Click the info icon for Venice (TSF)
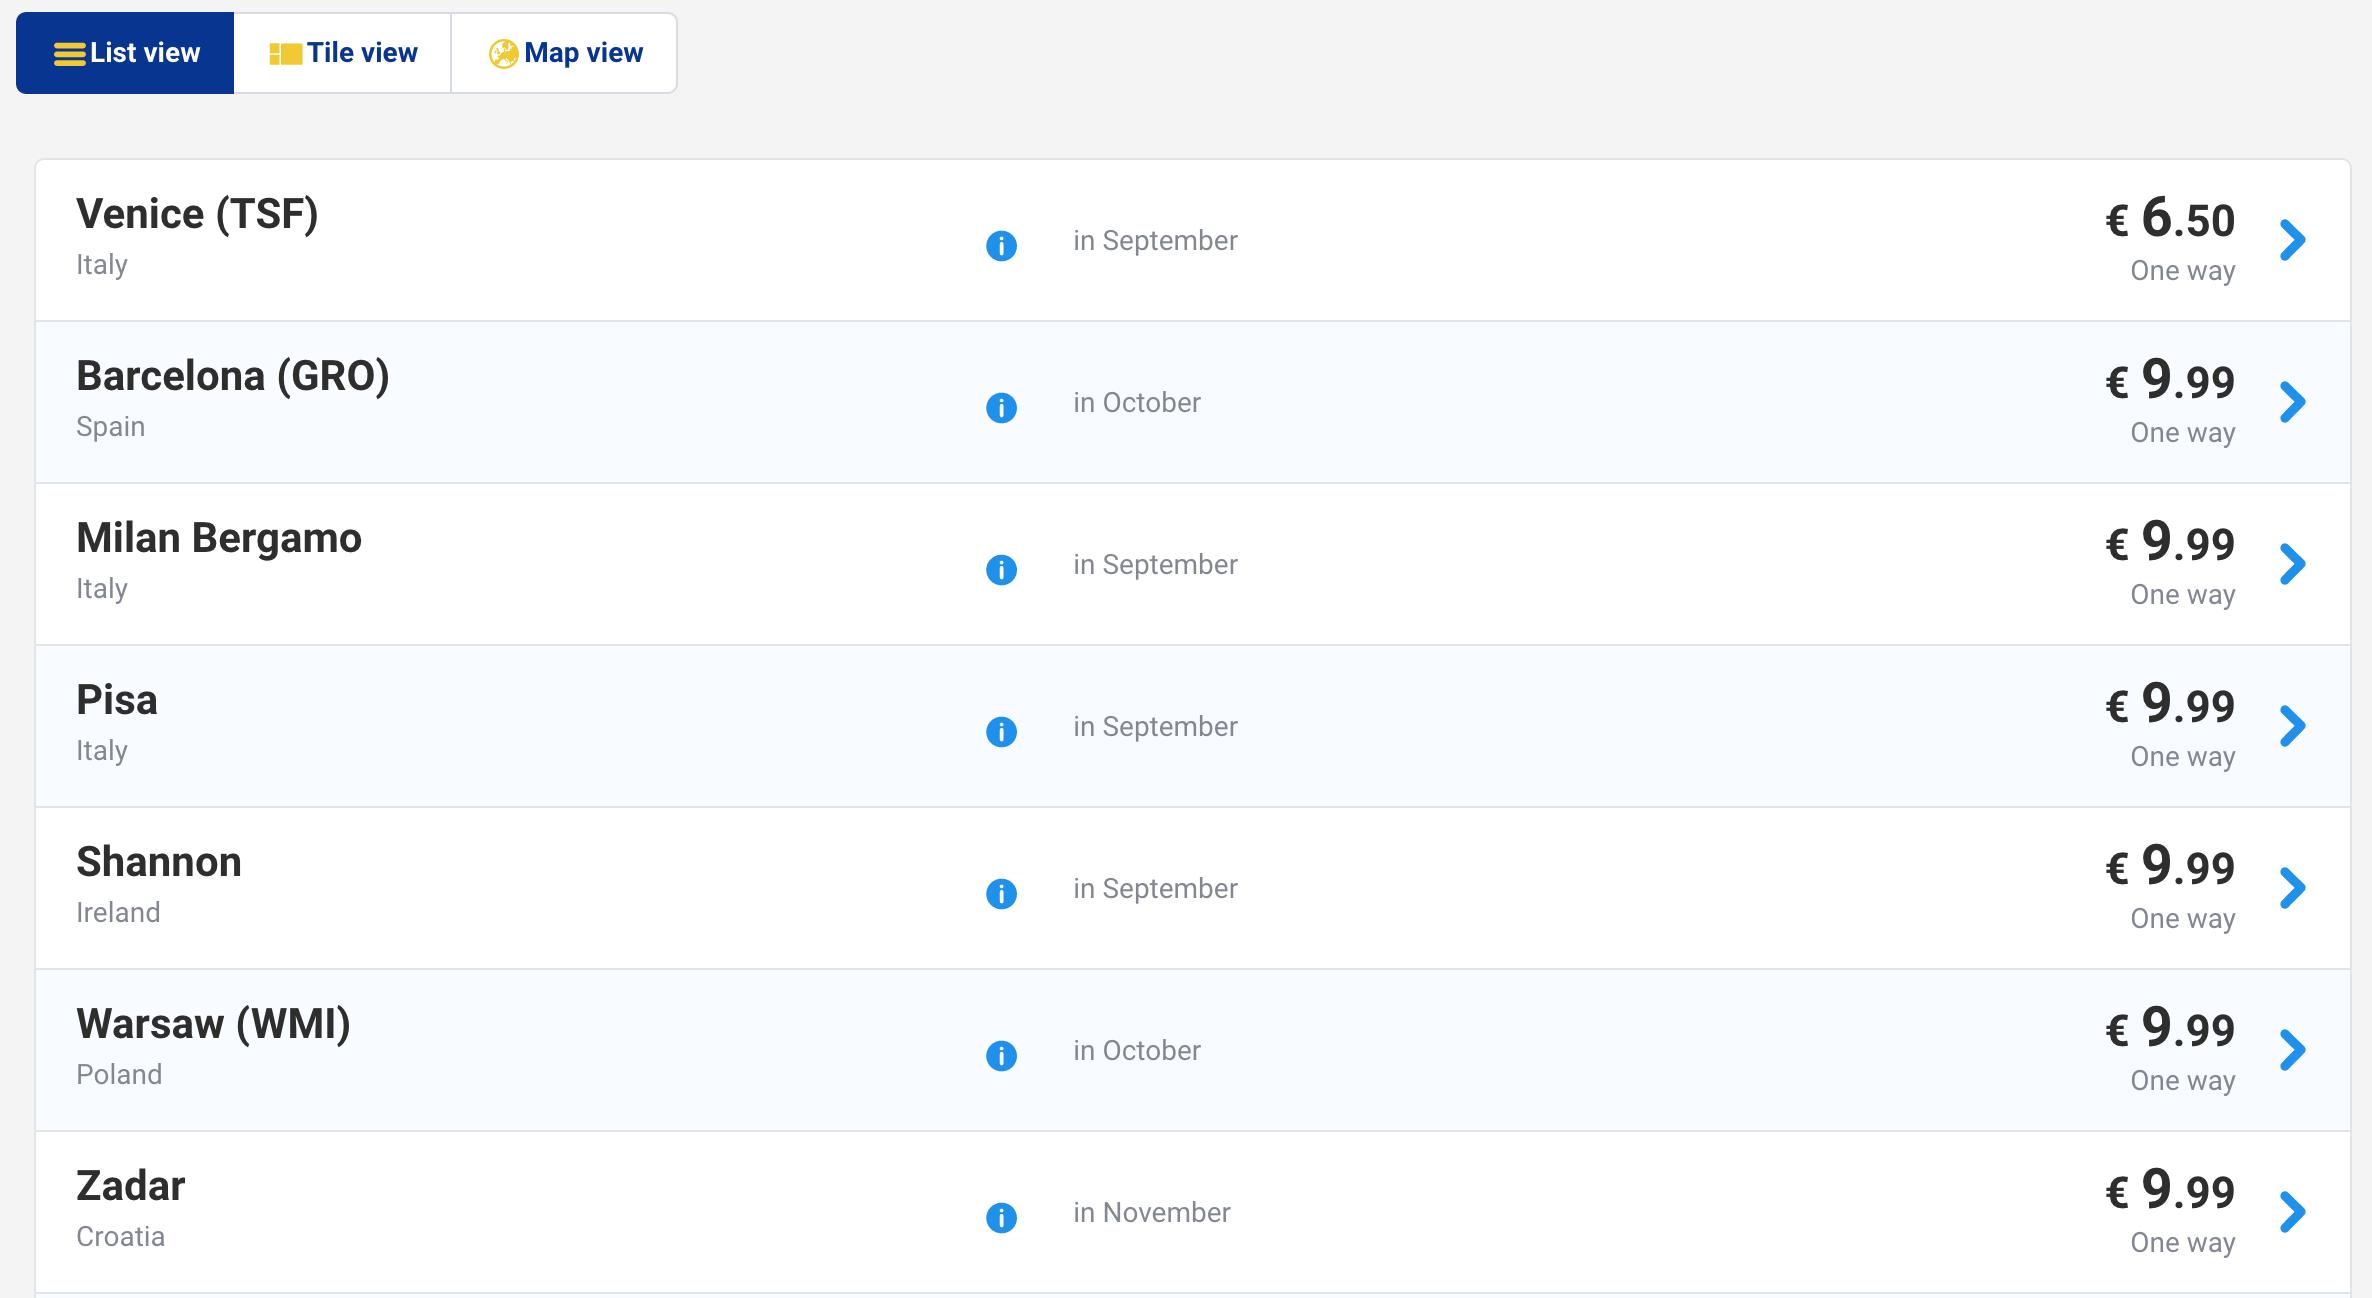This screenshot has width=2372, height=1298. [1001, 246]
